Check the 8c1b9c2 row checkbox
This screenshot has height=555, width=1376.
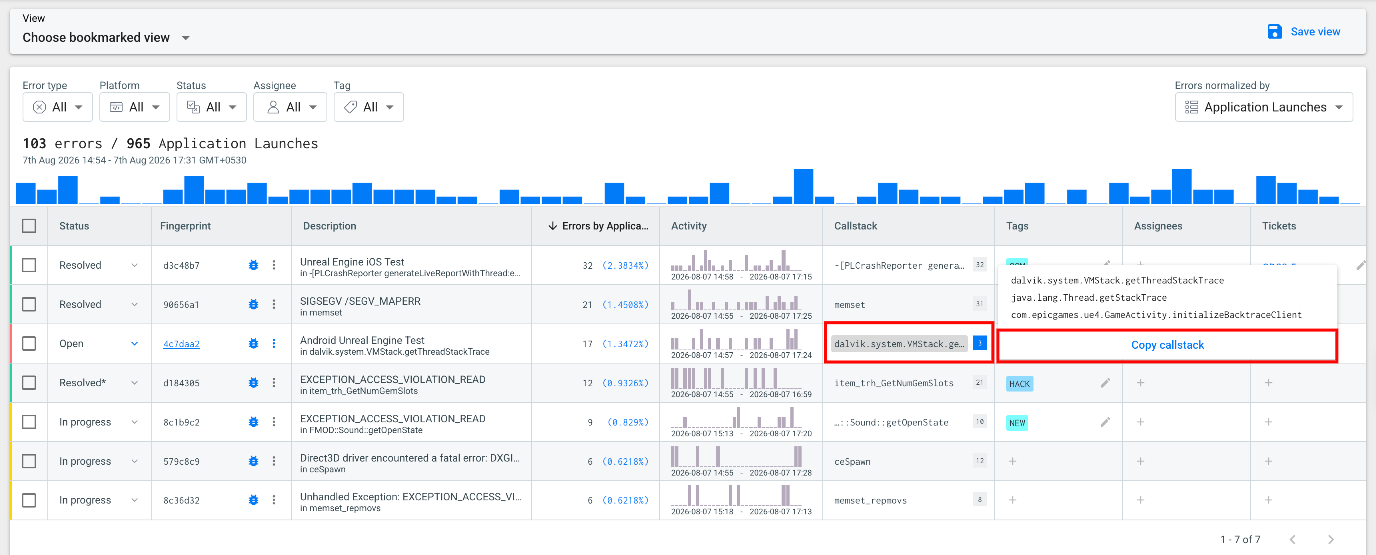[x=29, y=422]
